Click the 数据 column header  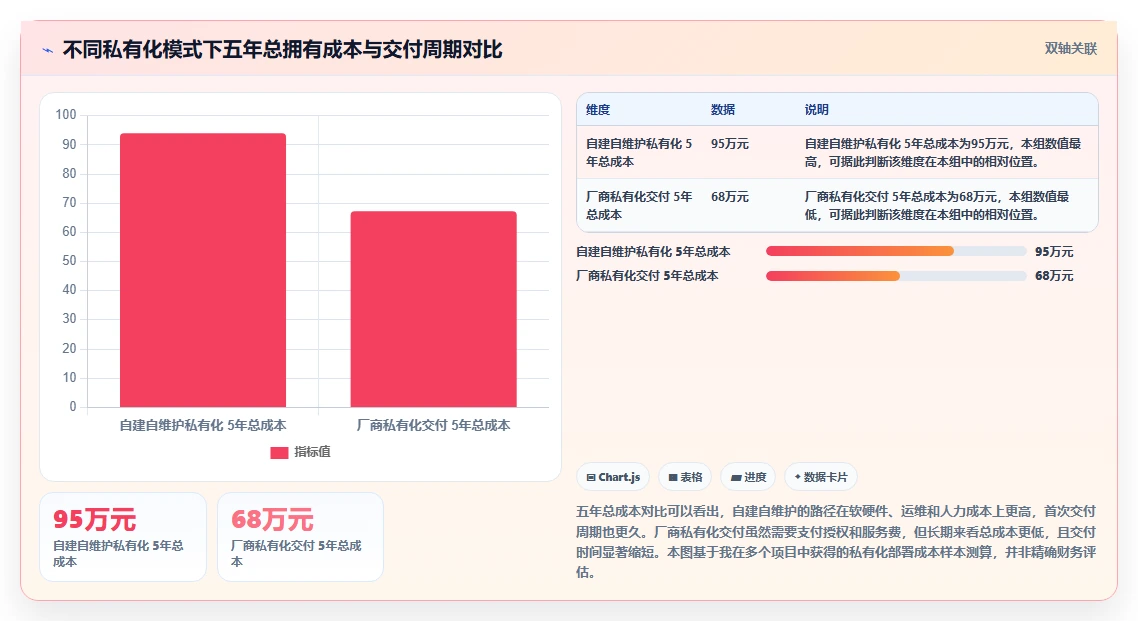pyautogui.click(x=723, y=110)
